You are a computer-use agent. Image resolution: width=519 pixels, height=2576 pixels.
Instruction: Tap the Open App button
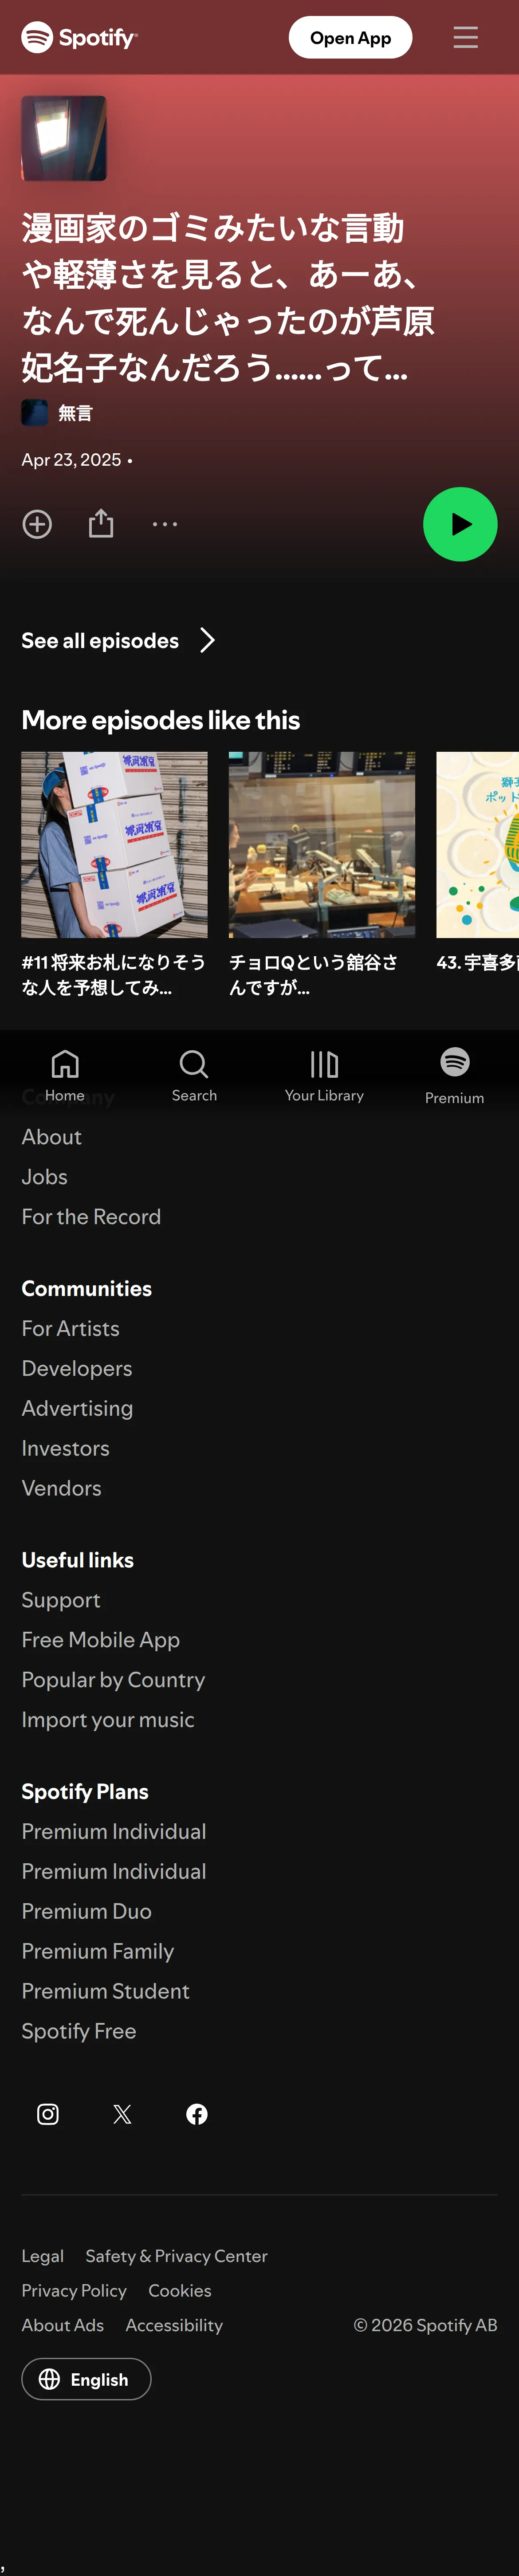(x=350, y=37)
